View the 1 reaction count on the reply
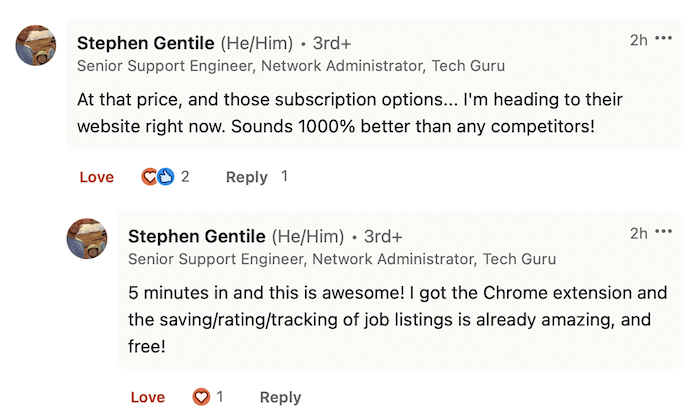The image size is (700, 416). (220, 396)
